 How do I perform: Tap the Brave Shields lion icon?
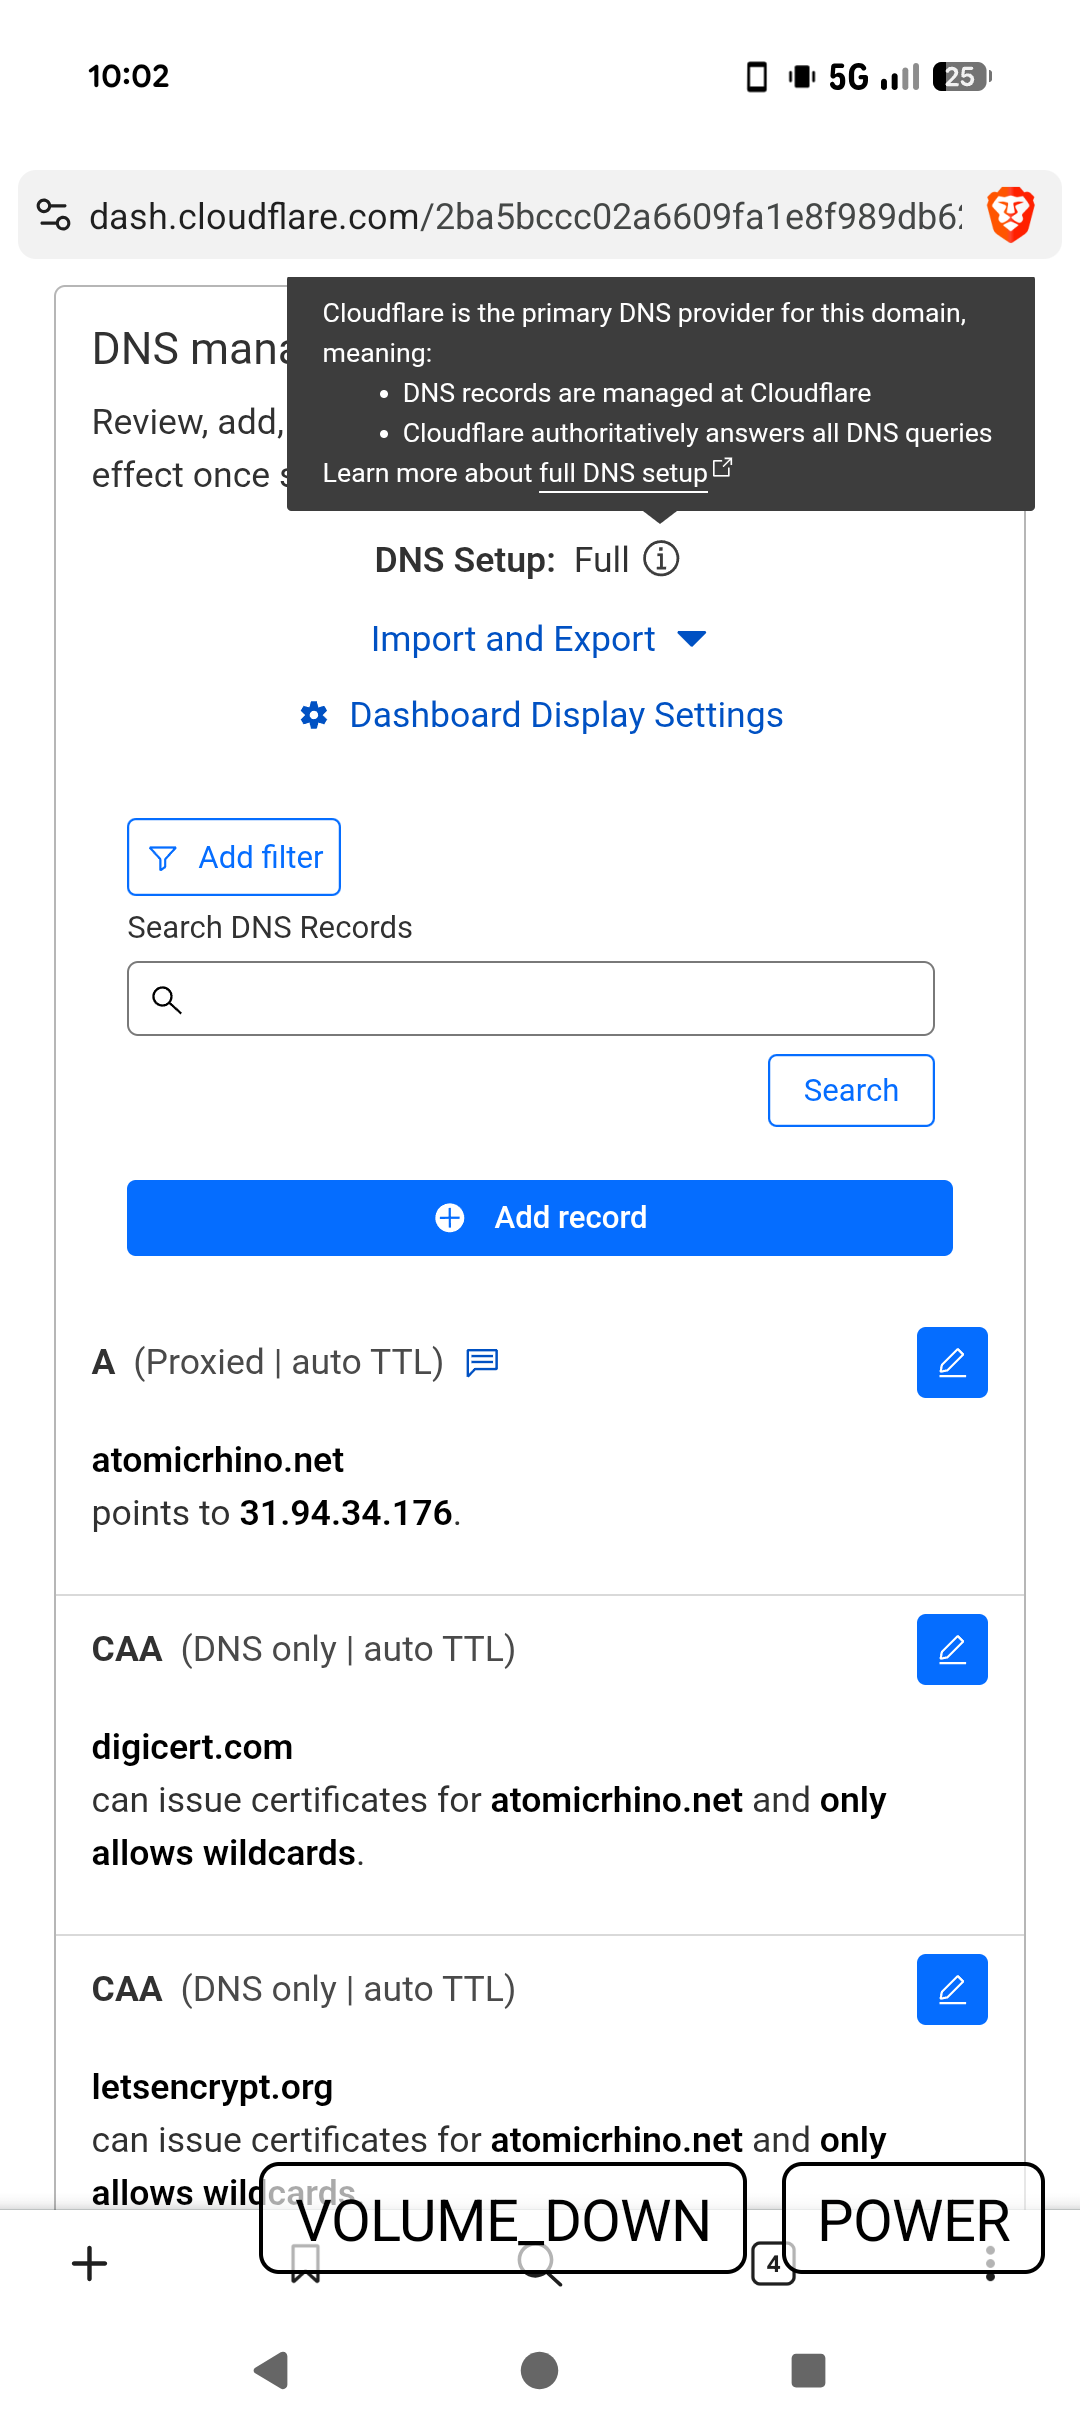(1010, 215)
